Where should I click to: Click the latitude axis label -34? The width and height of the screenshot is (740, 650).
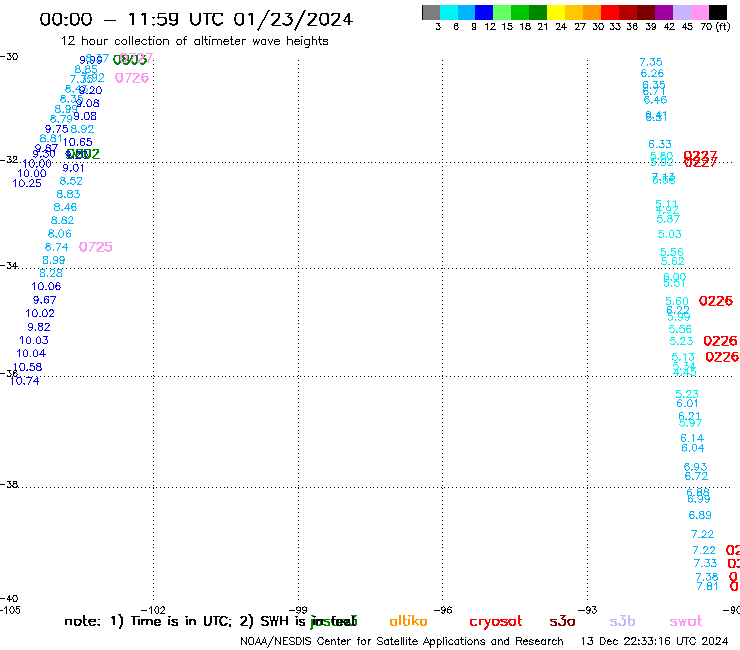click(9, 266)
